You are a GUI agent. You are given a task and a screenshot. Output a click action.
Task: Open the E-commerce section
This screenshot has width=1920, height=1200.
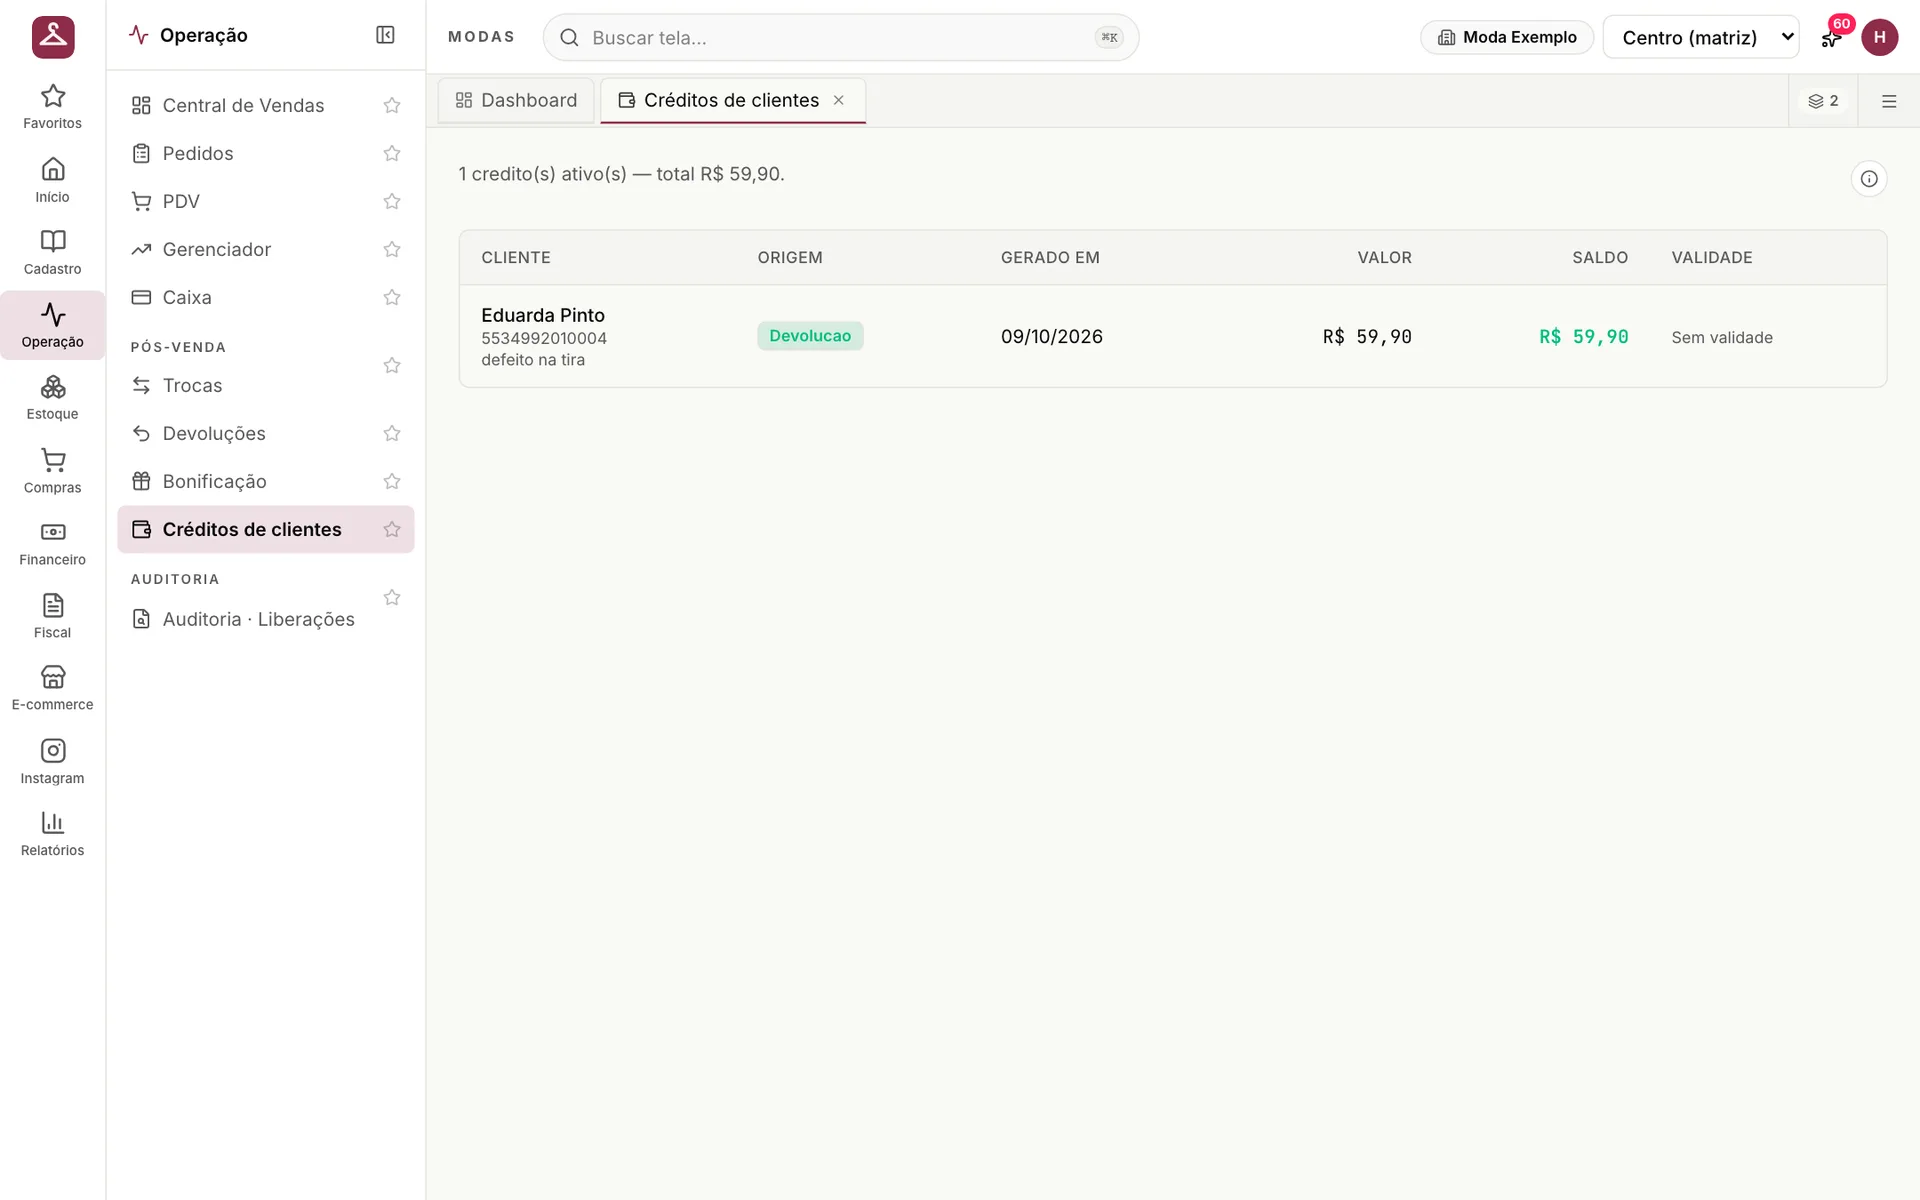[52, 689]
